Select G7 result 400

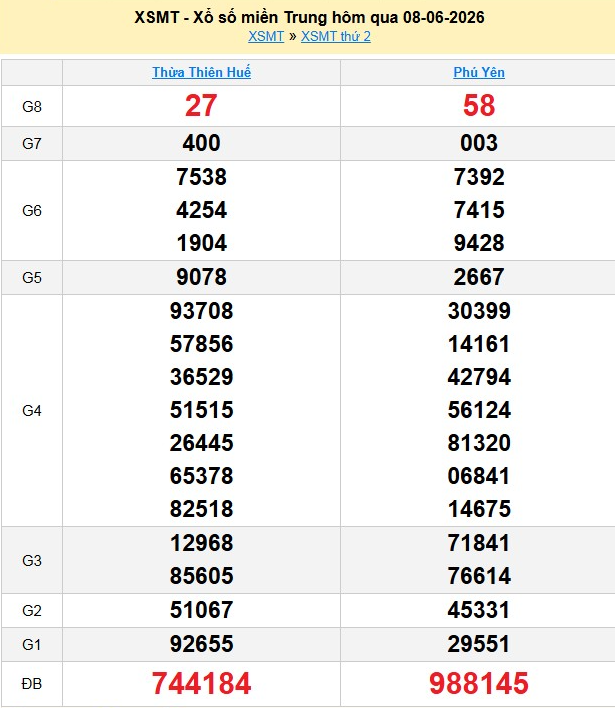[x=201, y=143]
